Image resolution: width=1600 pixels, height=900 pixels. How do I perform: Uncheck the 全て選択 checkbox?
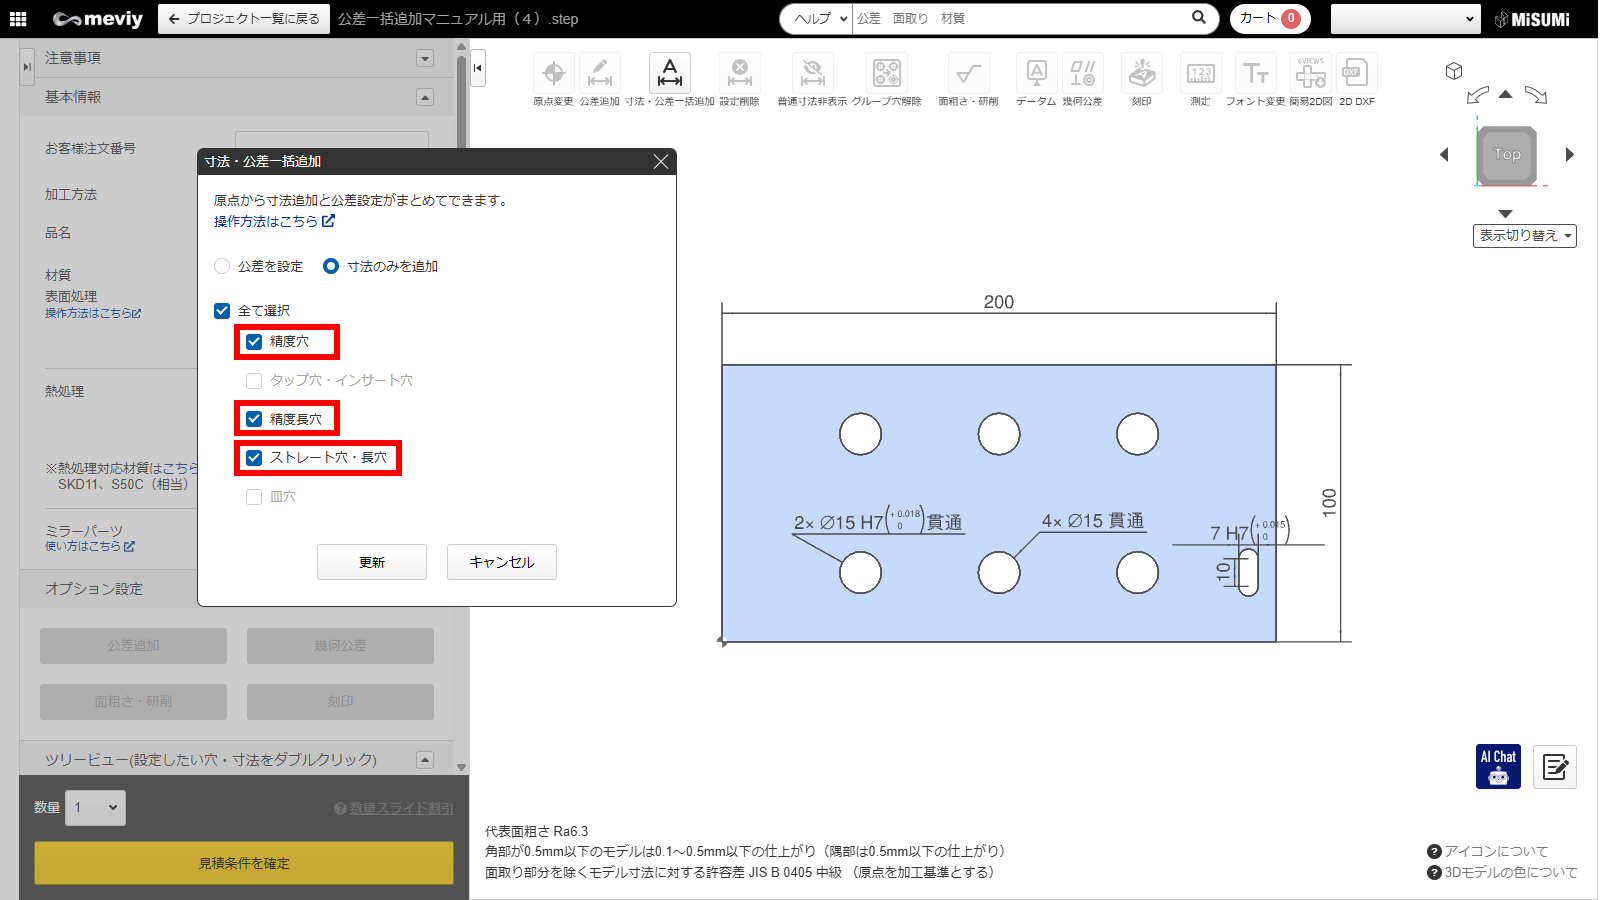[222, 311]
